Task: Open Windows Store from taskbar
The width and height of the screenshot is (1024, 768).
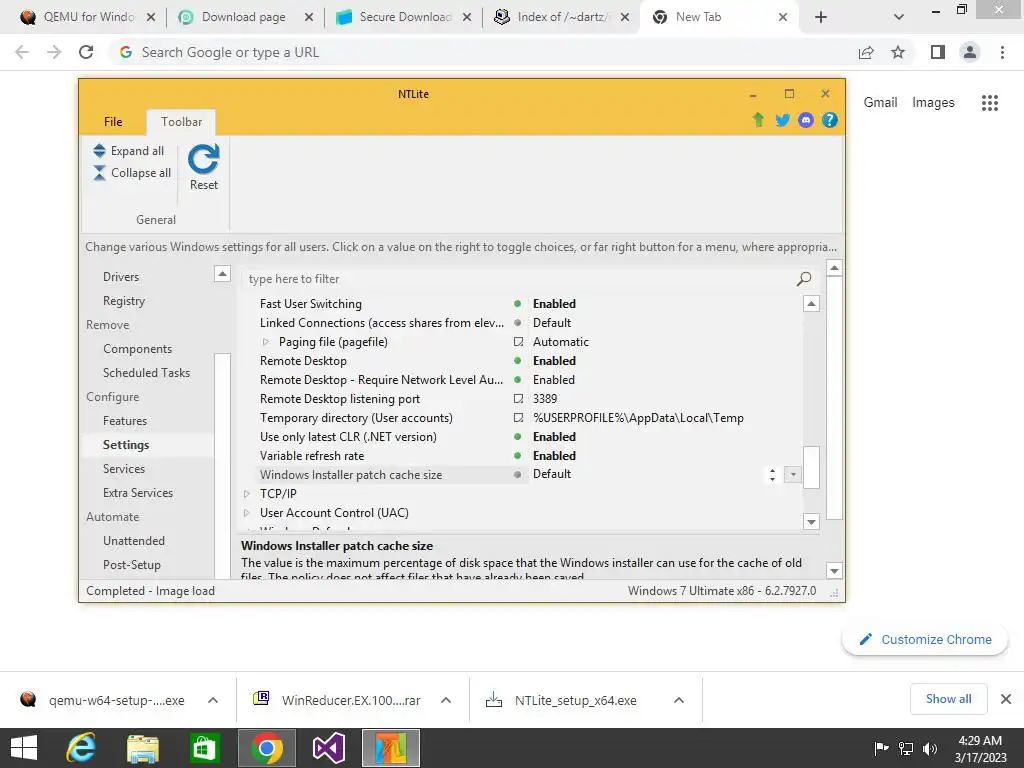Action: pos(204,748)
